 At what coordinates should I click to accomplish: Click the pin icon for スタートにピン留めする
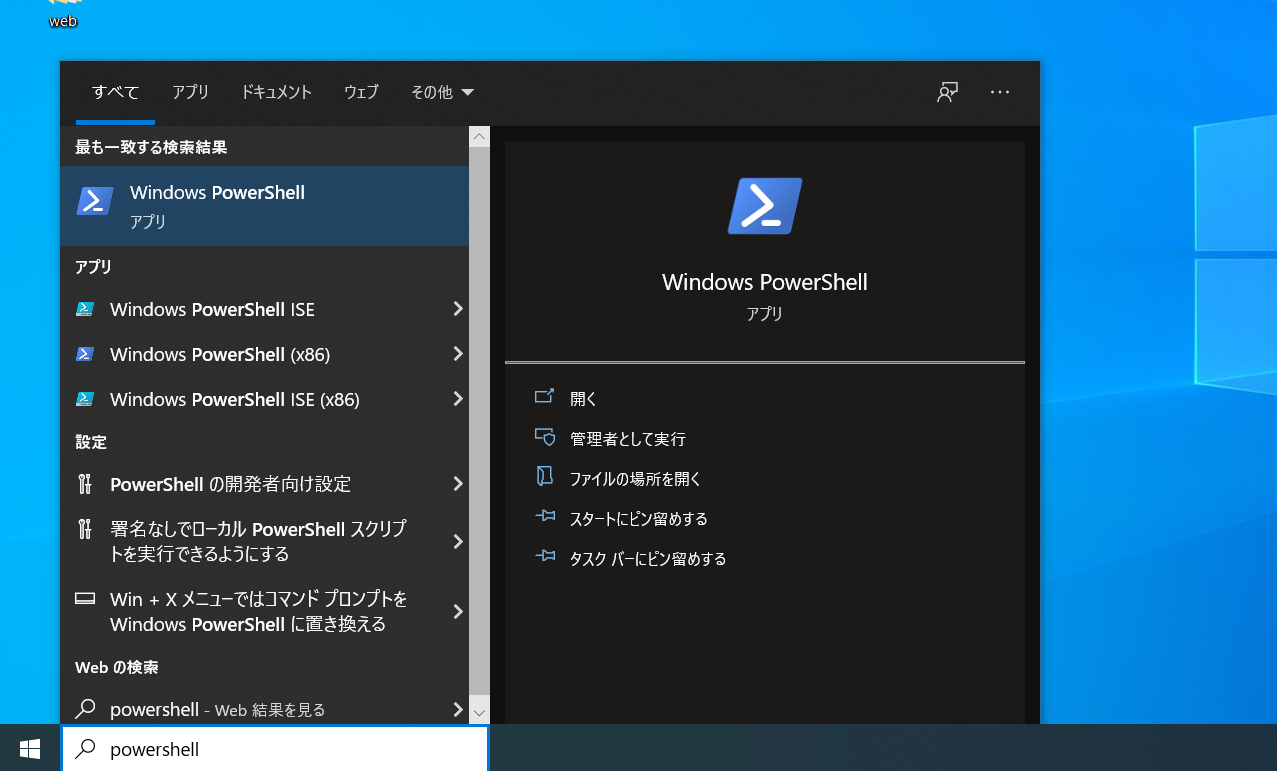click(x=544, y=517)
